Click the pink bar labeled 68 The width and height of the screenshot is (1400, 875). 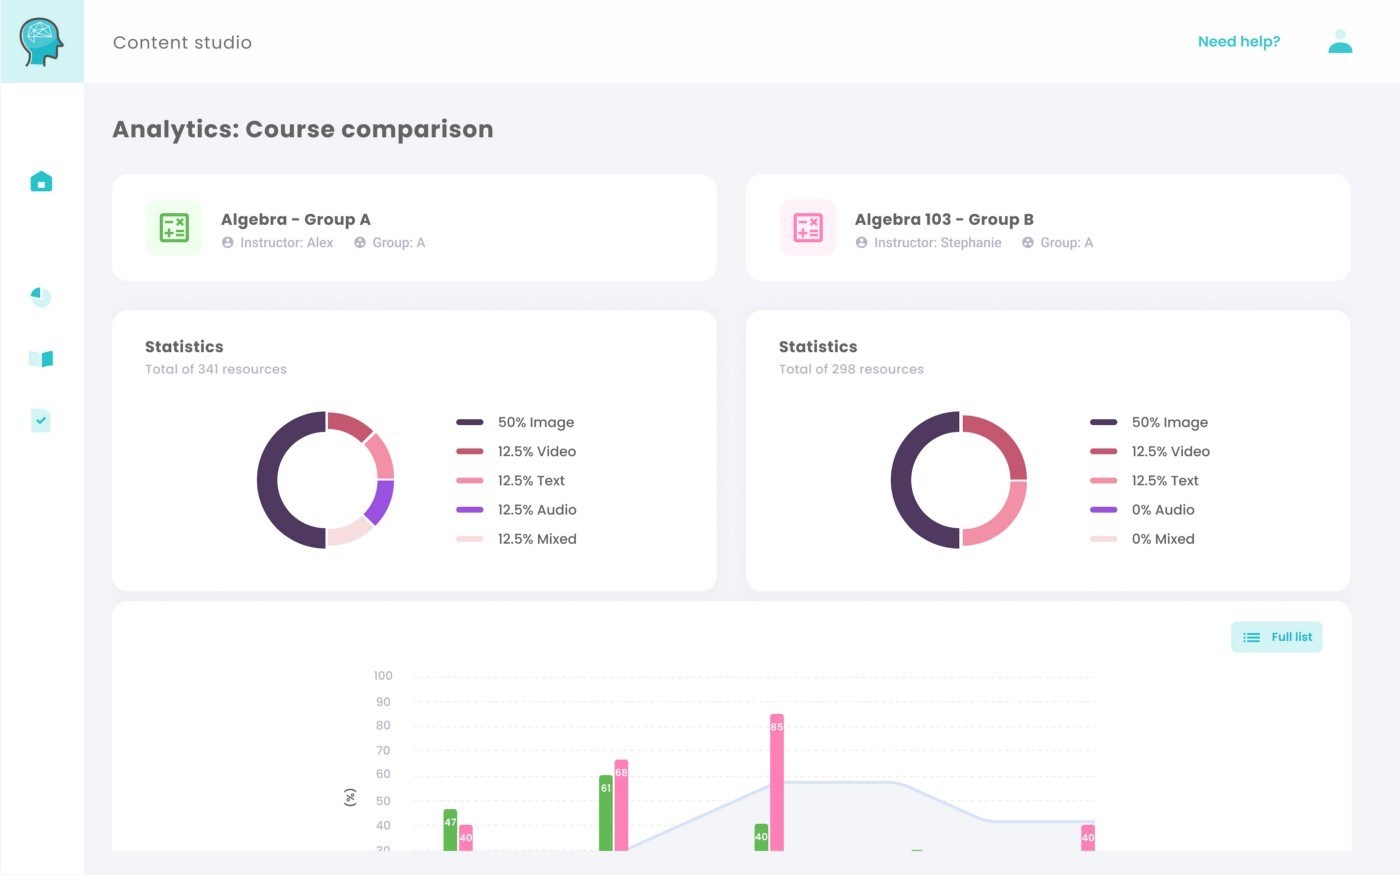pos(621,806)
